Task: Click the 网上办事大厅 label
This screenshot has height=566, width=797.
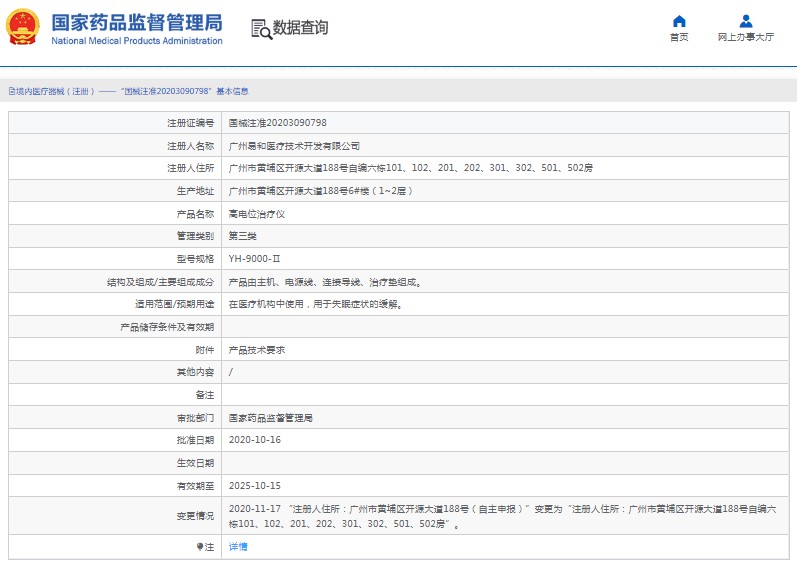Action: click(746, 37)
